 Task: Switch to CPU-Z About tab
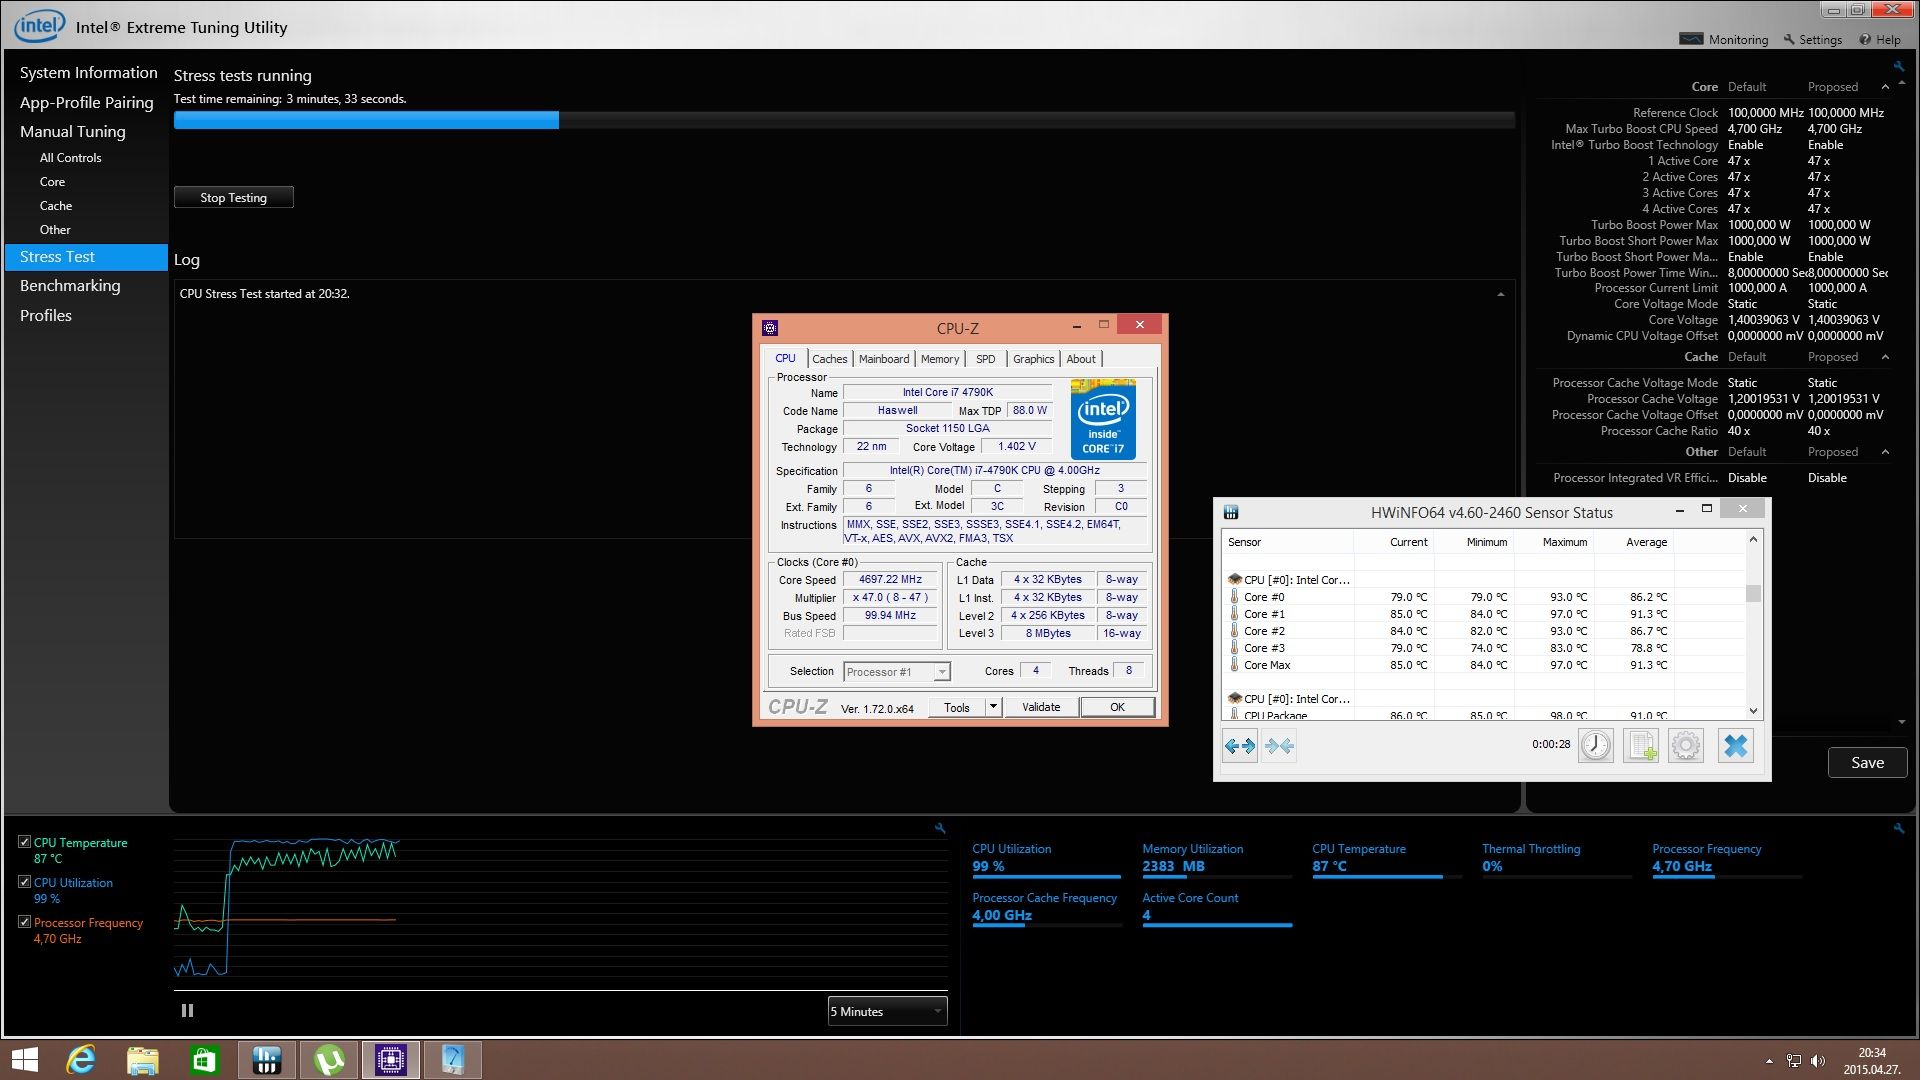pos(1081,359)
